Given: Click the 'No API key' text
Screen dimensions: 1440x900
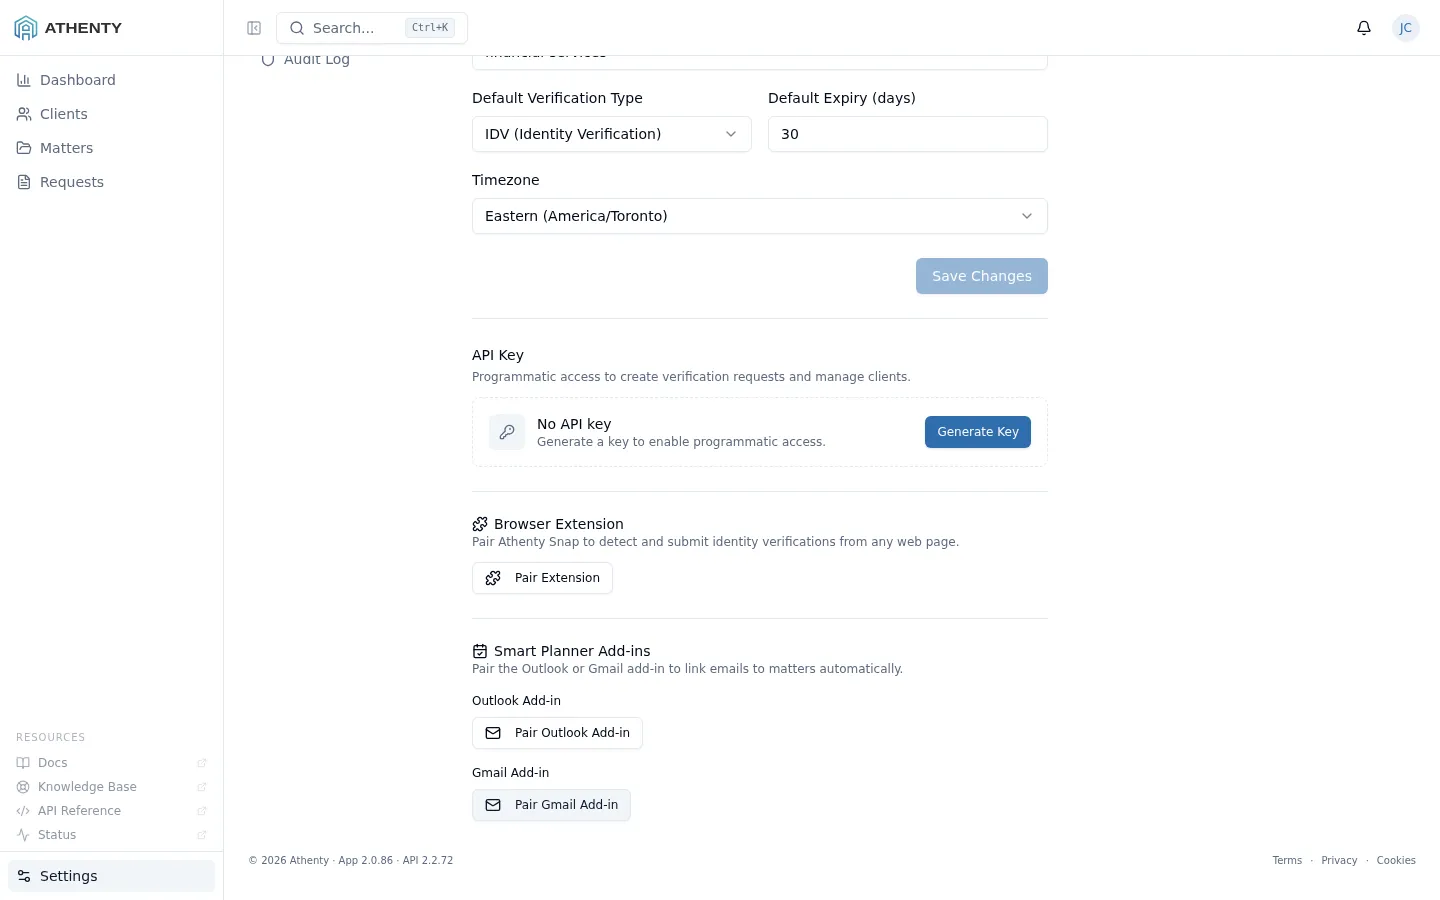Looking at the screenshot, I should (x=574, y=424).
